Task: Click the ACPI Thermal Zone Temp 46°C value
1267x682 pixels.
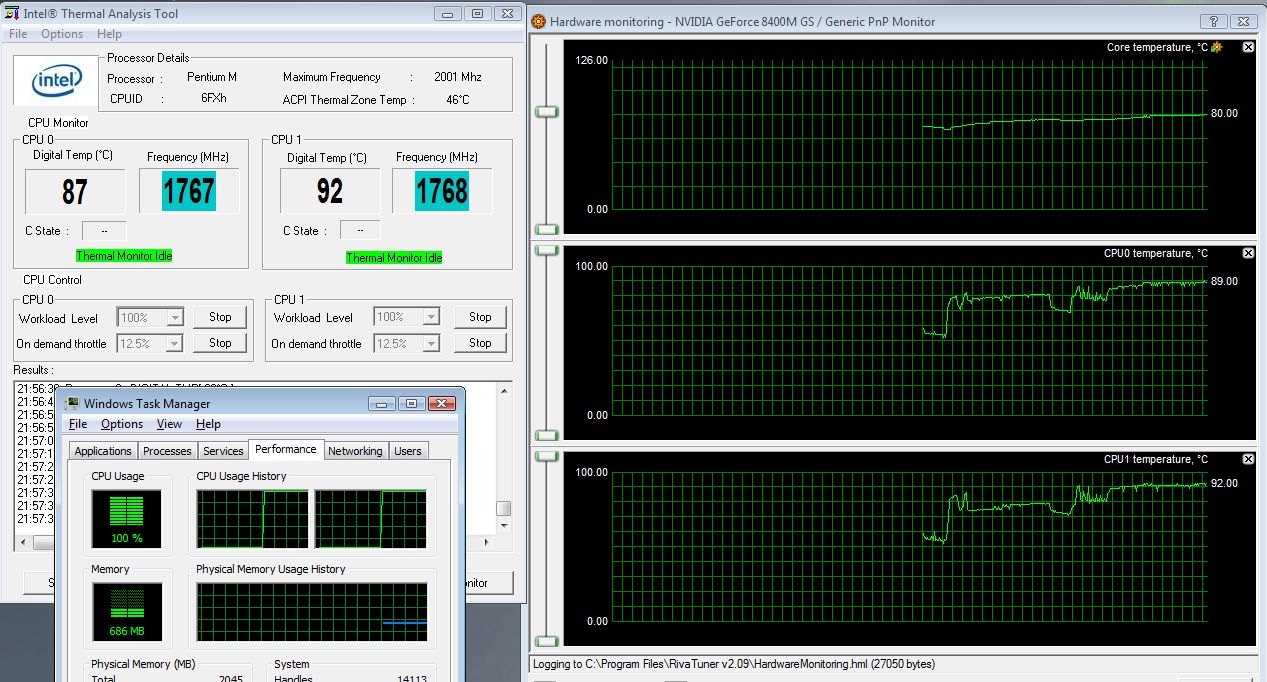Action: click(458, 100)
